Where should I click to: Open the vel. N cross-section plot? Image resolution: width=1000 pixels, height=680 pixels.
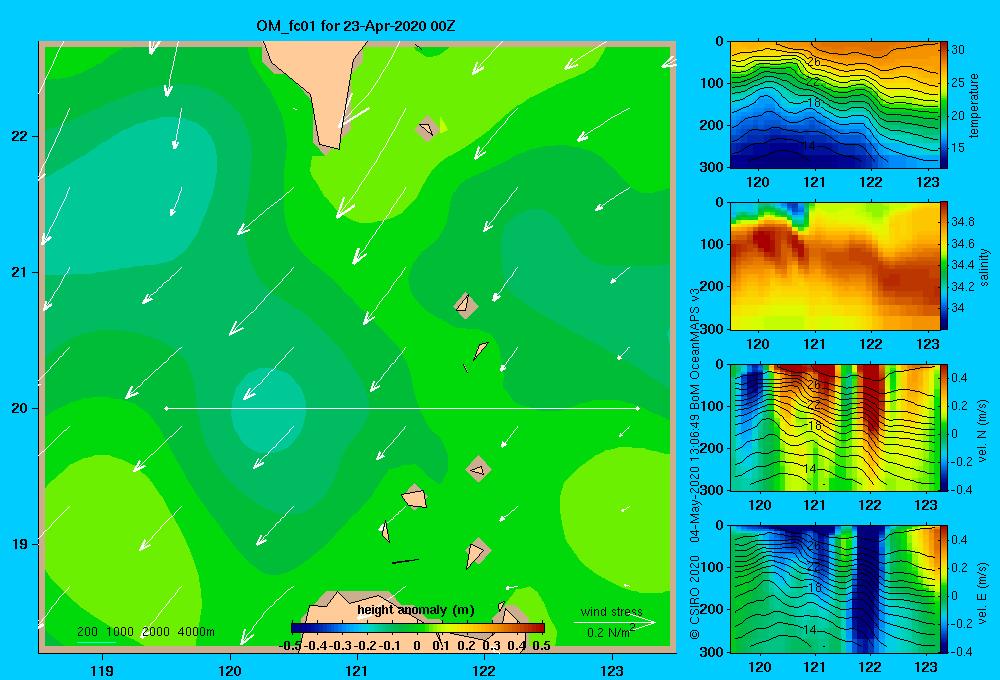point(835,427)
